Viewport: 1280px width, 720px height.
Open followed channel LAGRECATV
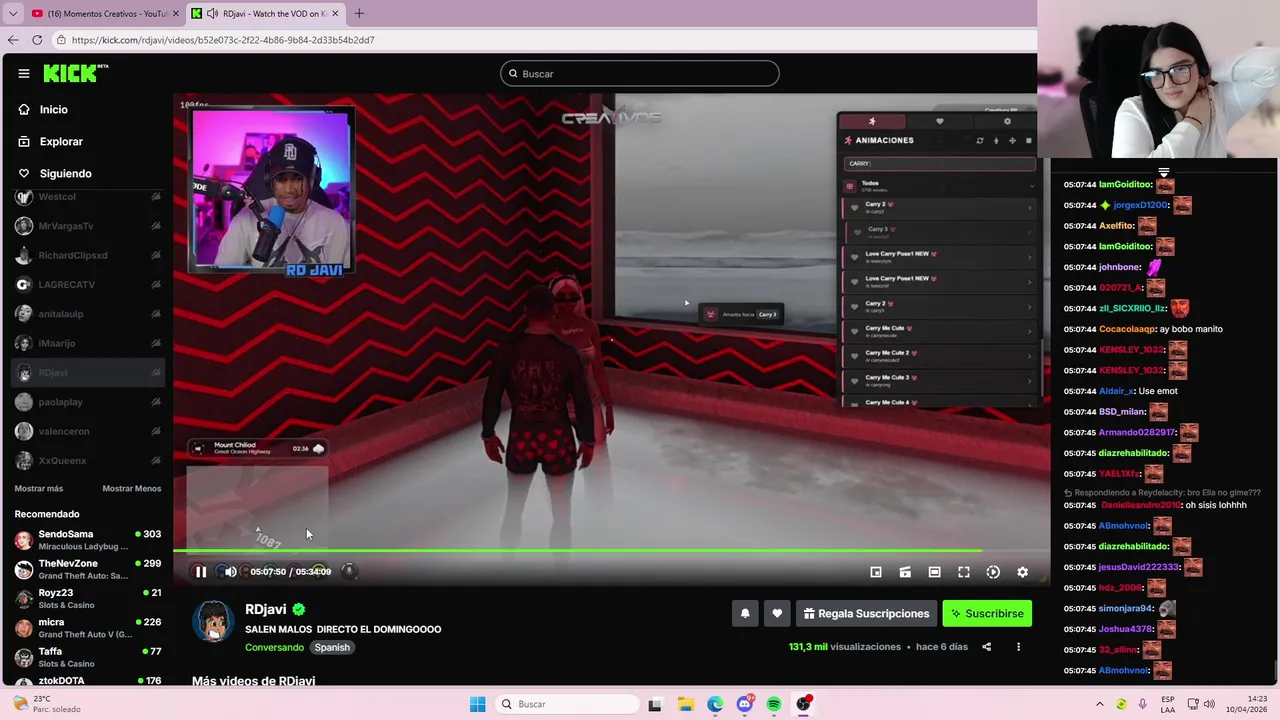pyautogui.click(x=88, y=285)
